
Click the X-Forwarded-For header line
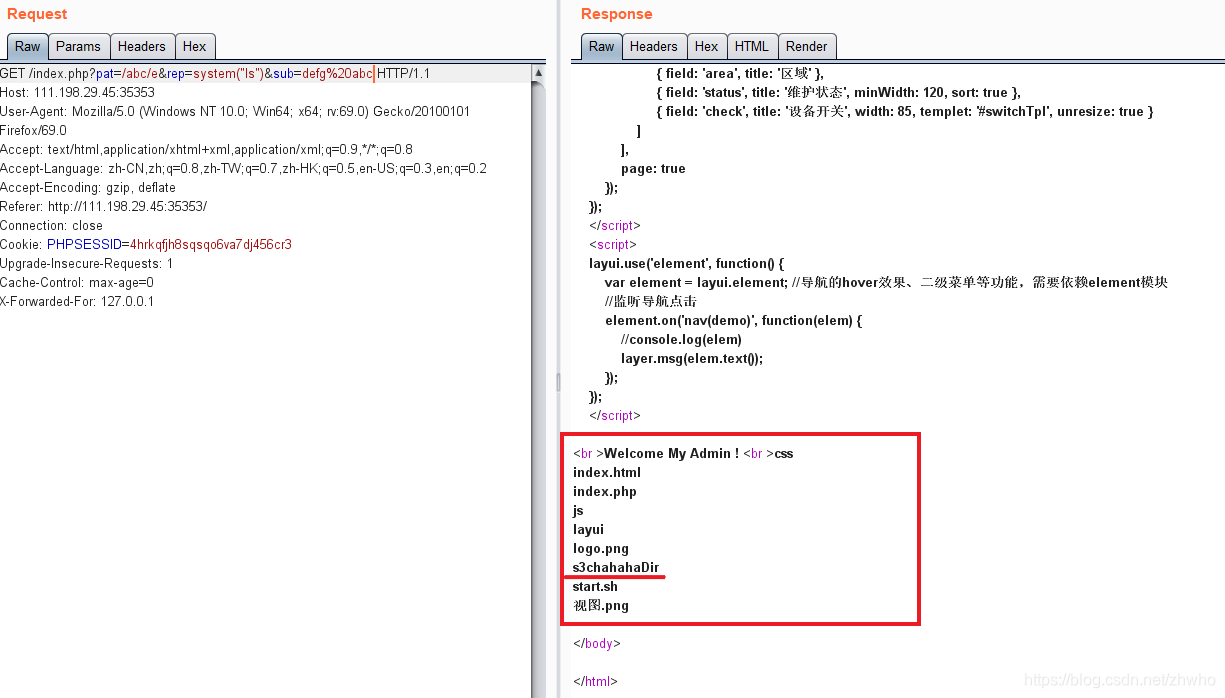[77, 301]
